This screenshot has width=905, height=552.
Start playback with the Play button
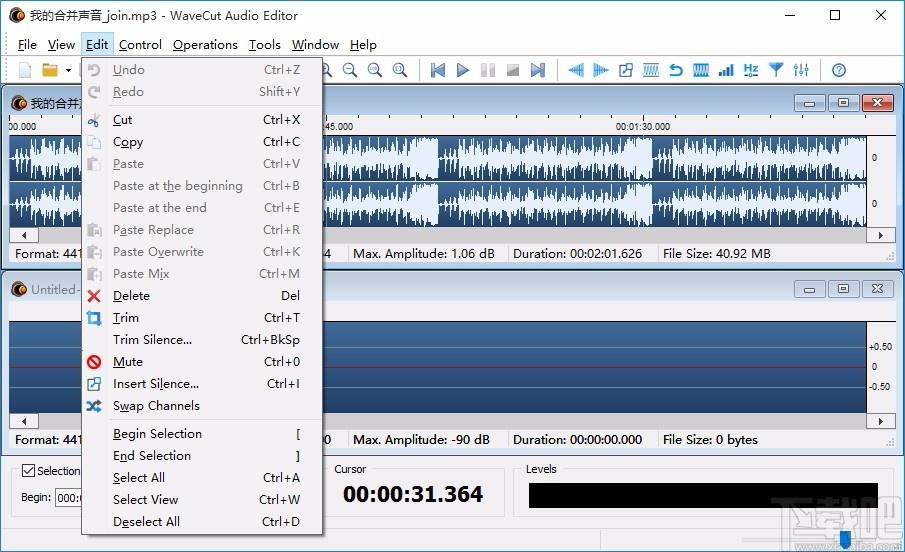463,70
